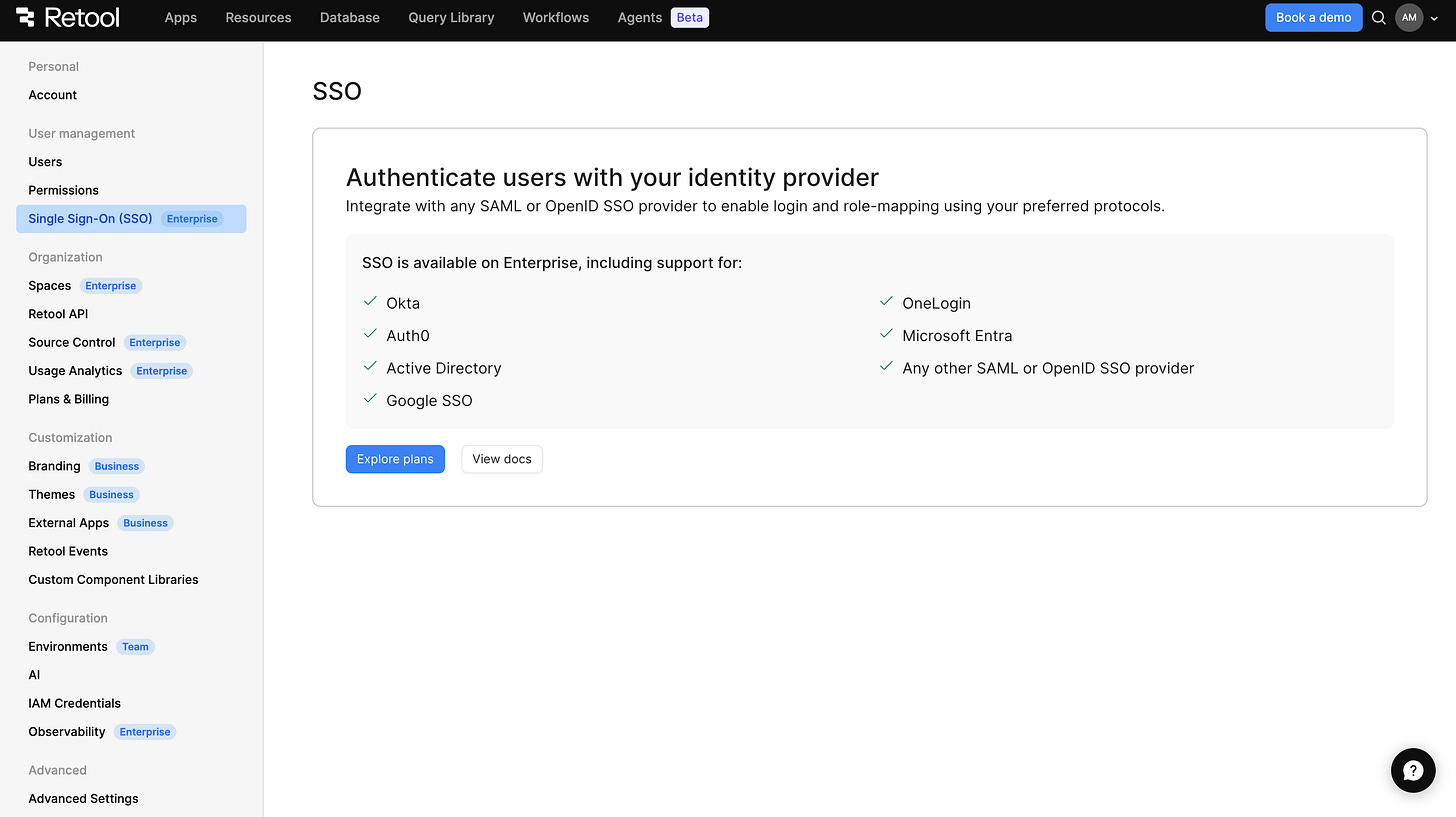The image size is (1456, 817).
Task: Click the OneLogin checkmark icon
Action: [x=886, y=301]
